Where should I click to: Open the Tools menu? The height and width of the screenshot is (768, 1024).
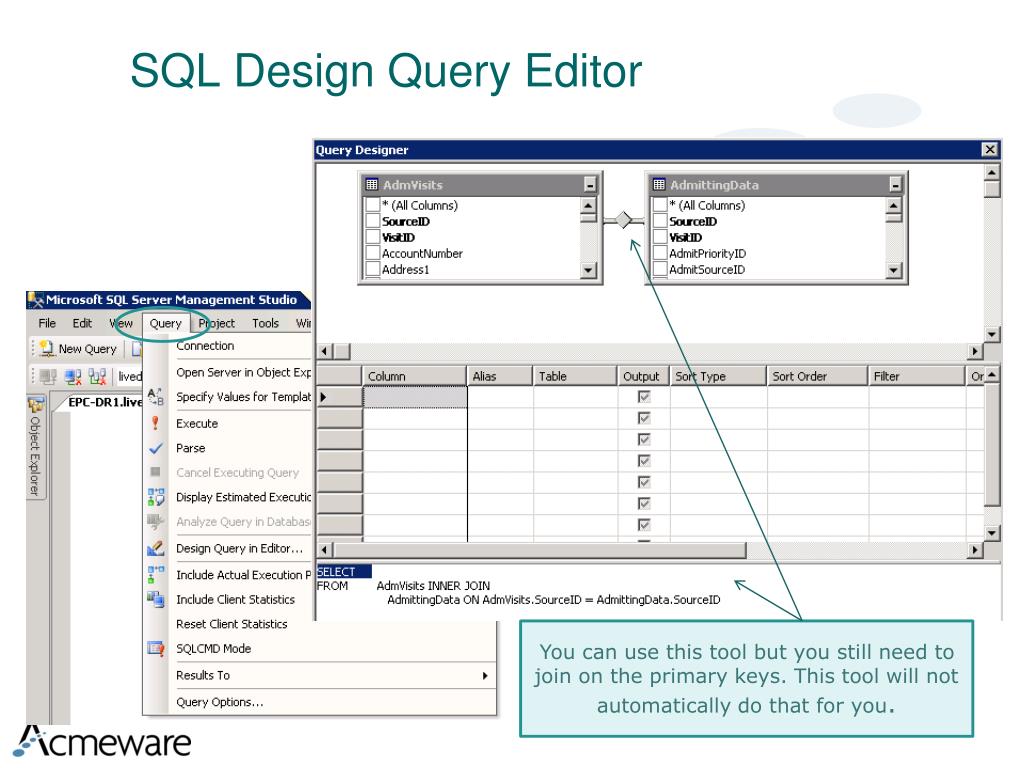point(265,323)
